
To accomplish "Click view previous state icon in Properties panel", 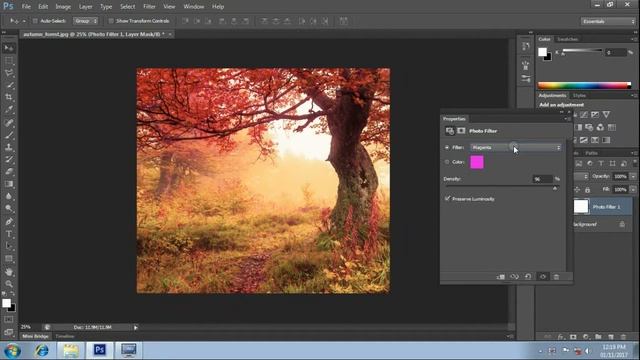I will coord(514,277).
